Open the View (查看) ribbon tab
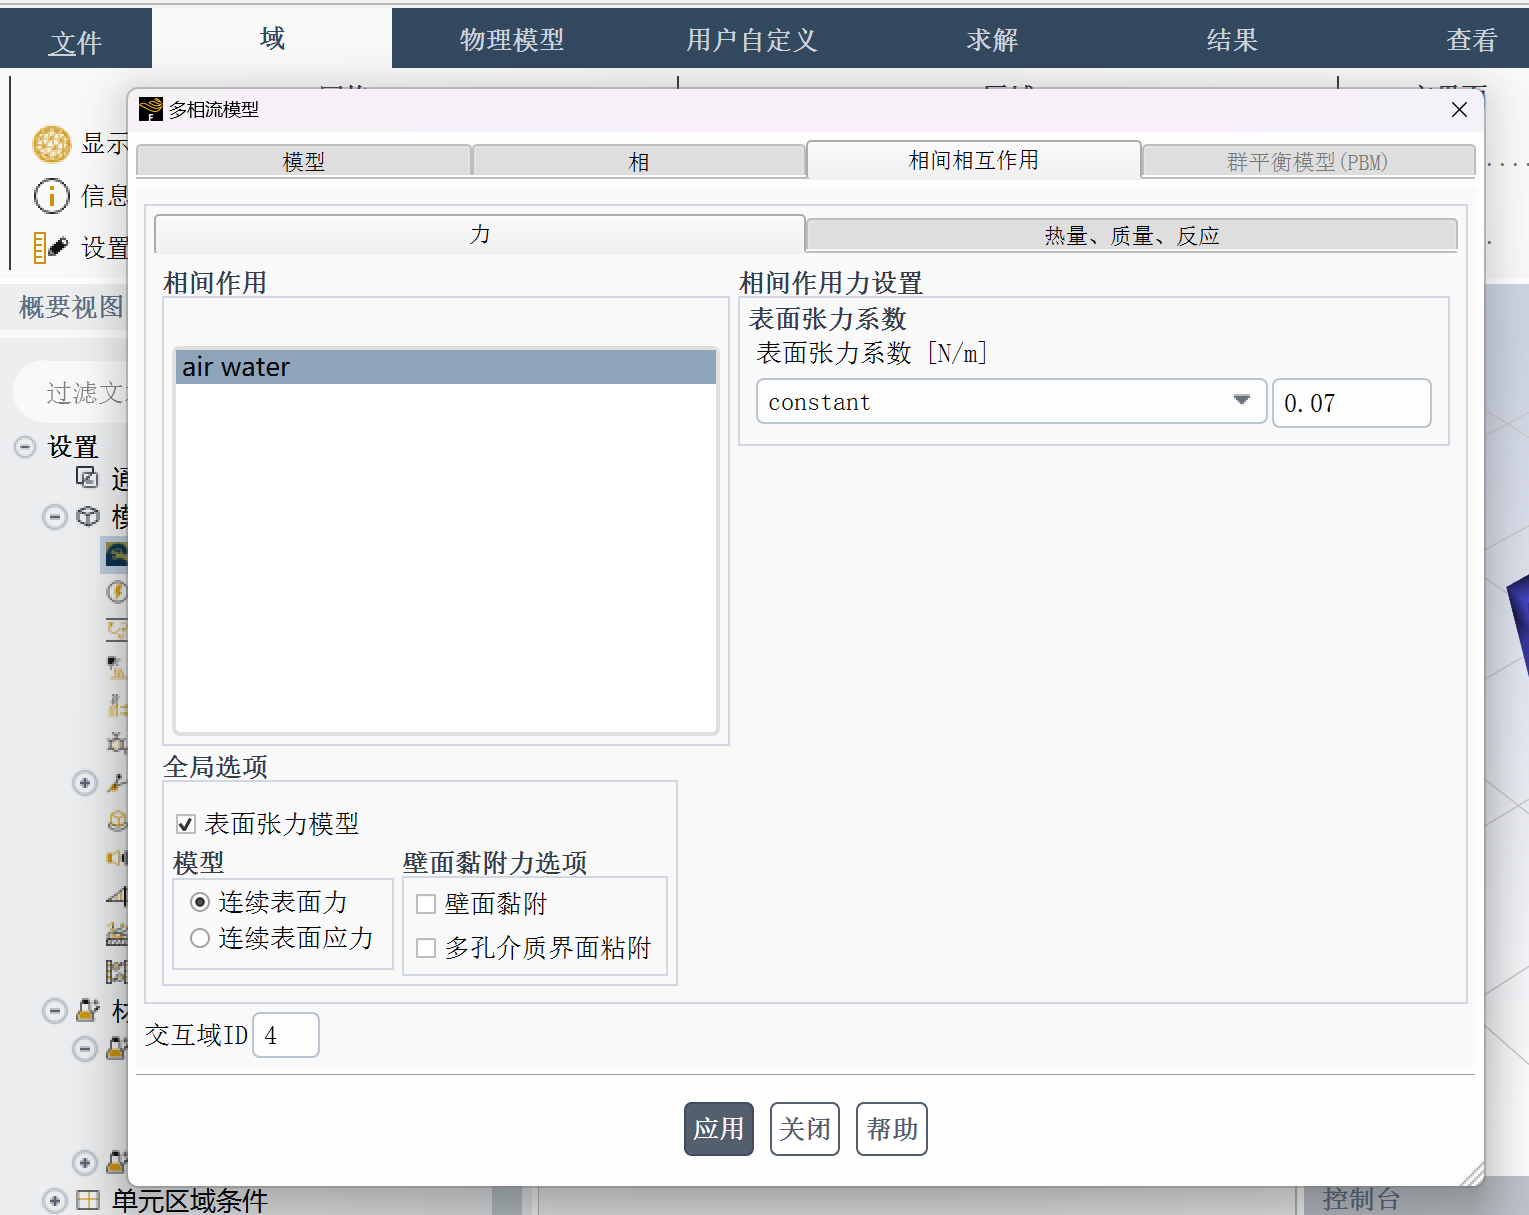The height and width of the screenshot is (1215, 1529). (x=1472, y=40)
